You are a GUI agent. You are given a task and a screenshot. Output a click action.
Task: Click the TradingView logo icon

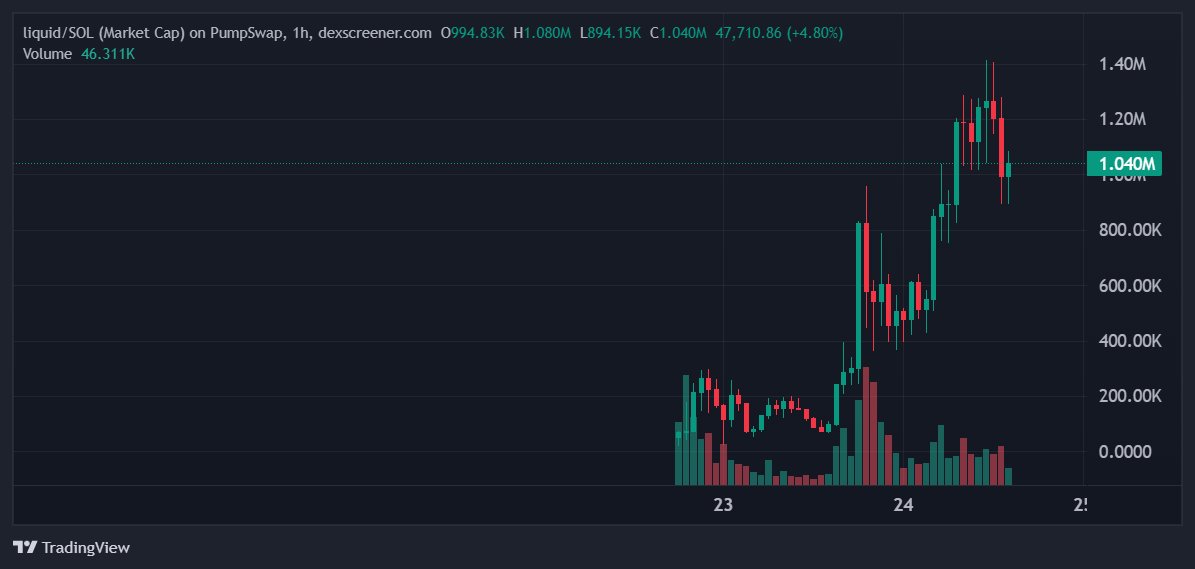point(25,547)
